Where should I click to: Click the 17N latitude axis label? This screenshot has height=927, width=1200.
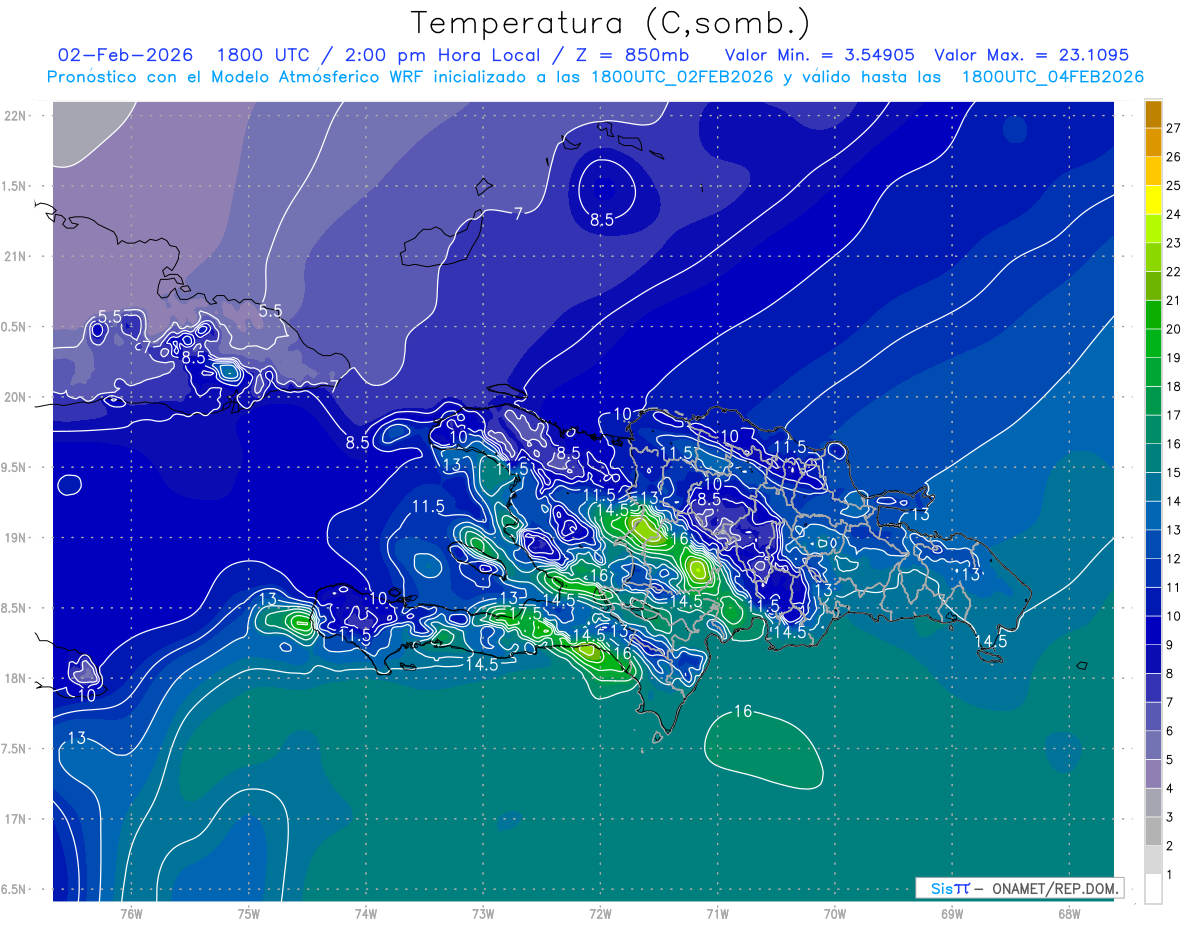15,820
